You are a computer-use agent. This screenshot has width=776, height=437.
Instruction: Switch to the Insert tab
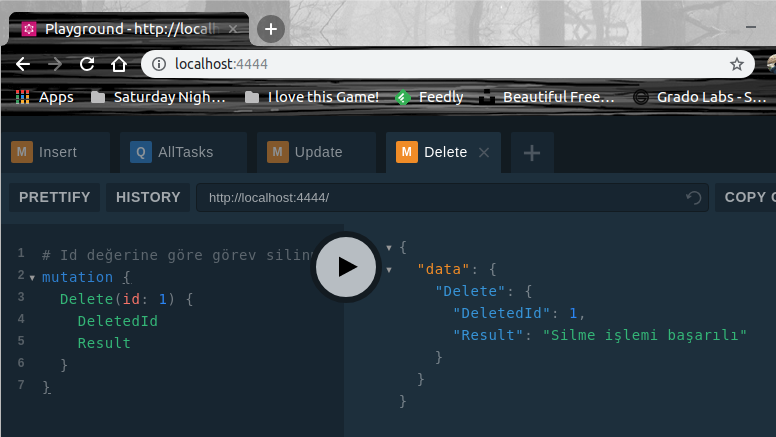pos(56,153)
